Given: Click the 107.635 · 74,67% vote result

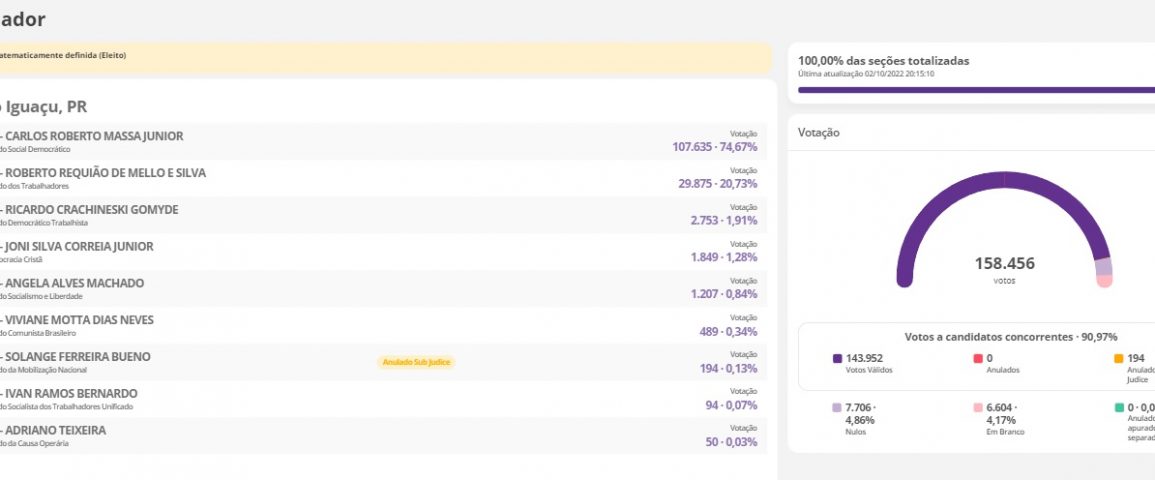Looking at the screenshot, I should [x=714, y=147].
